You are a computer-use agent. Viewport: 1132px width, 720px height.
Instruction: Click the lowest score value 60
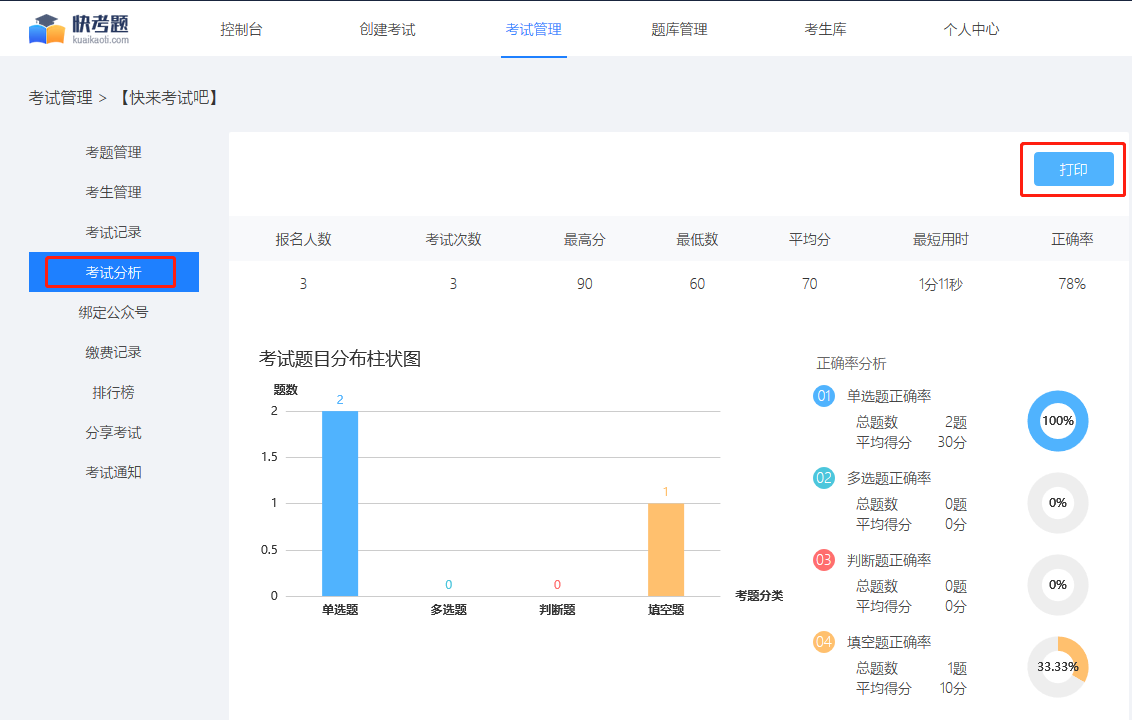point(697,285)
